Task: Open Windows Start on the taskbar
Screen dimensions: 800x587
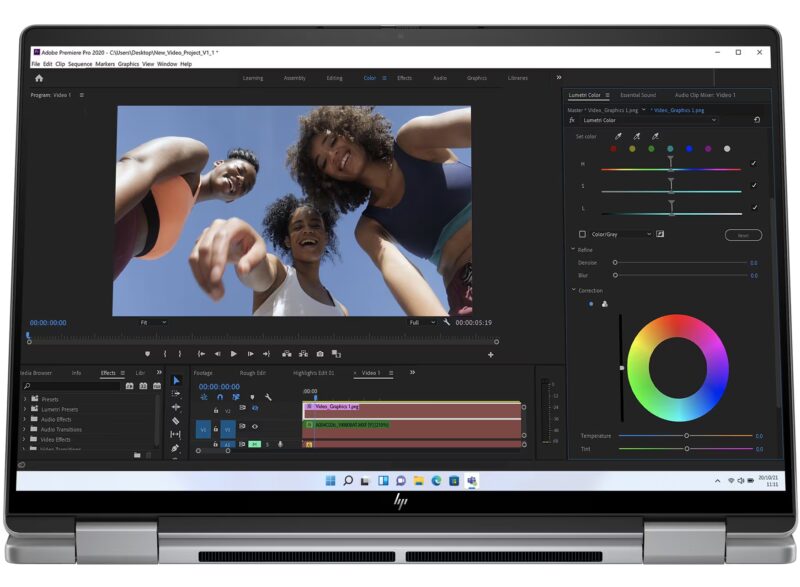Action: (331, 480)
